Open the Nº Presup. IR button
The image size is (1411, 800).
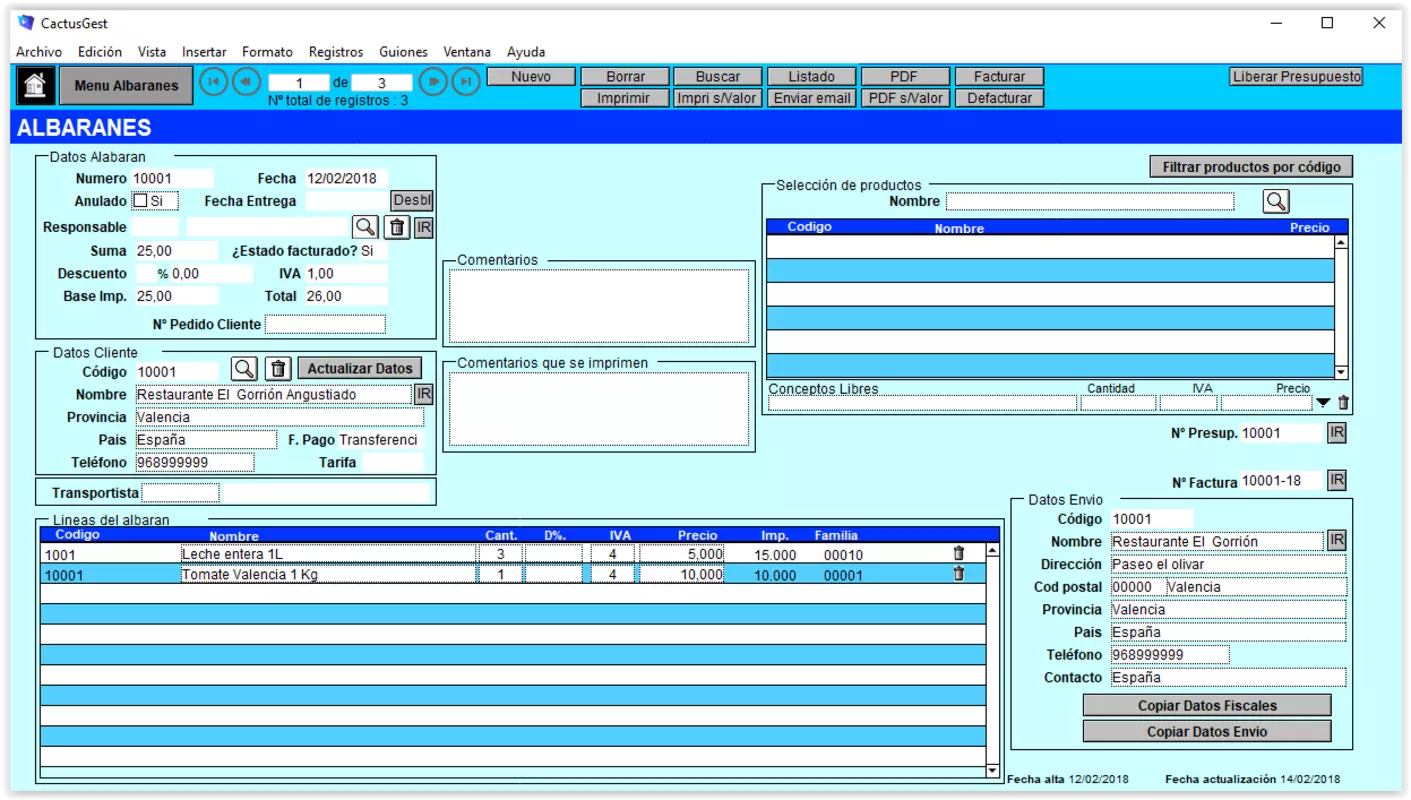tap(1337, 433)
